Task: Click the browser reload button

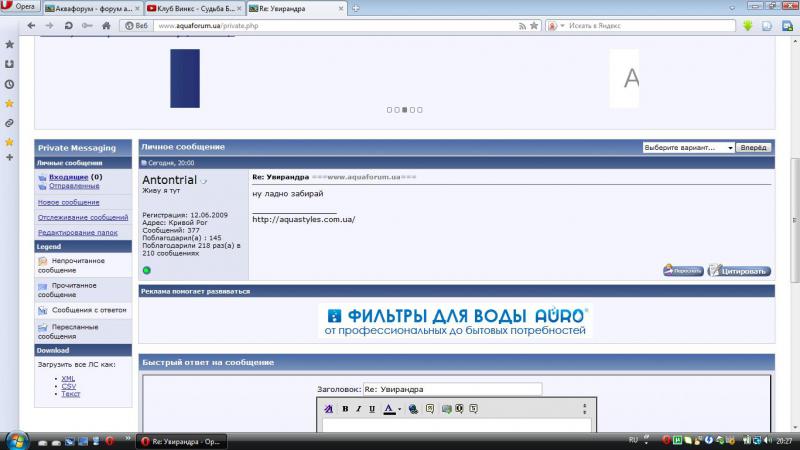Action: click(69, 25)
